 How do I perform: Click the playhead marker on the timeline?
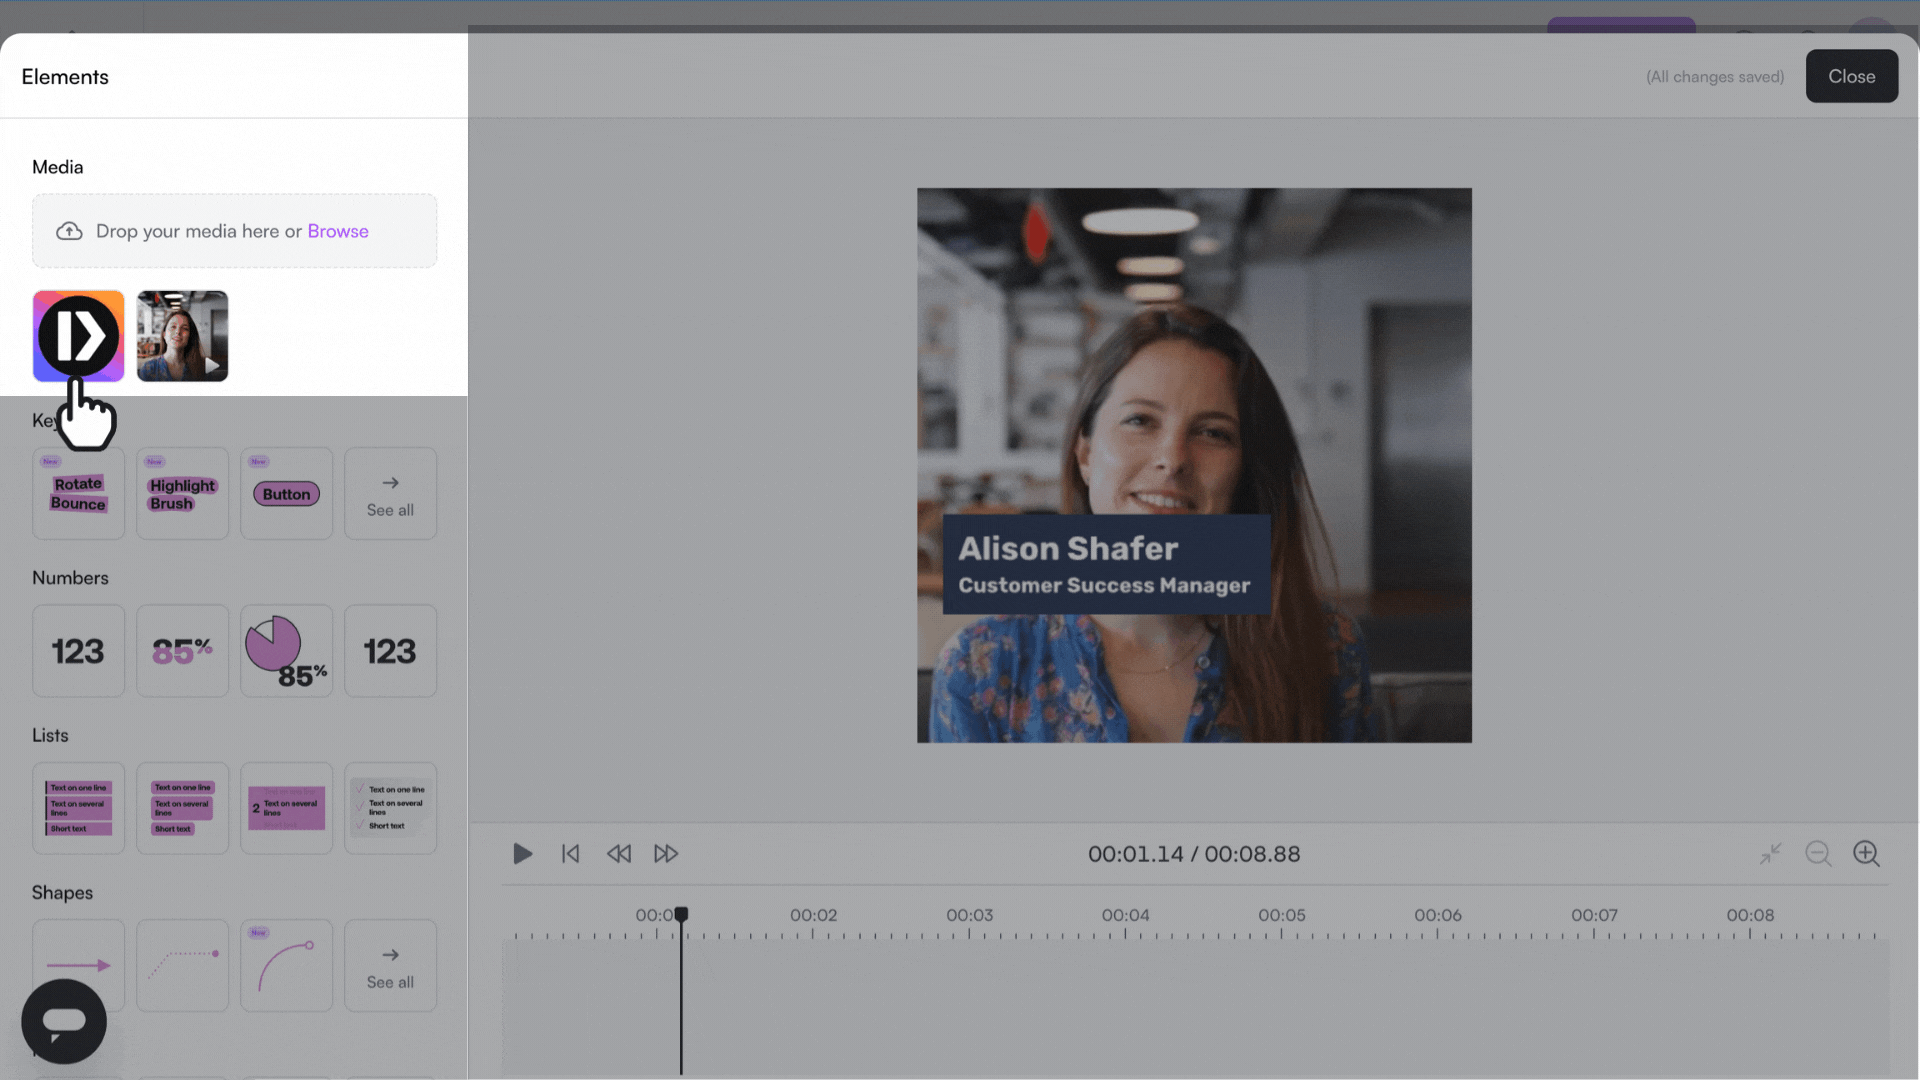click(681, 914)
